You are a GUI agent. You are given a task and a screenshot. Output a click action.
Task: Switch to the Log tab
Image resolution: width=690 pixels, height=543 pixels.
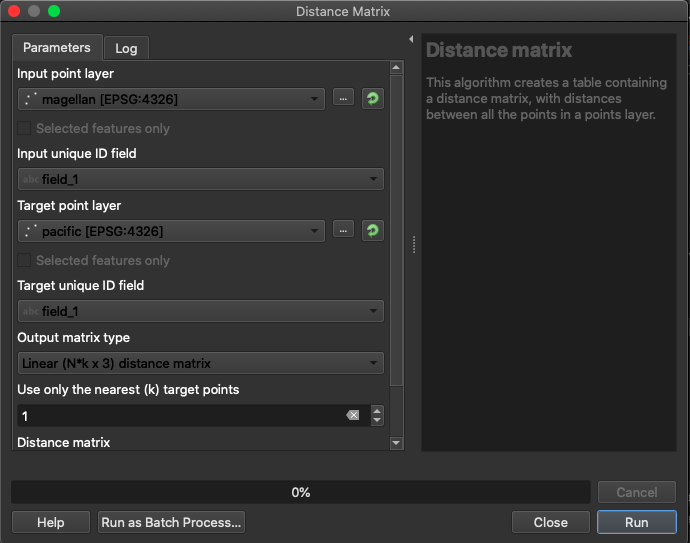pyautogui.click(x=126, y=48)
